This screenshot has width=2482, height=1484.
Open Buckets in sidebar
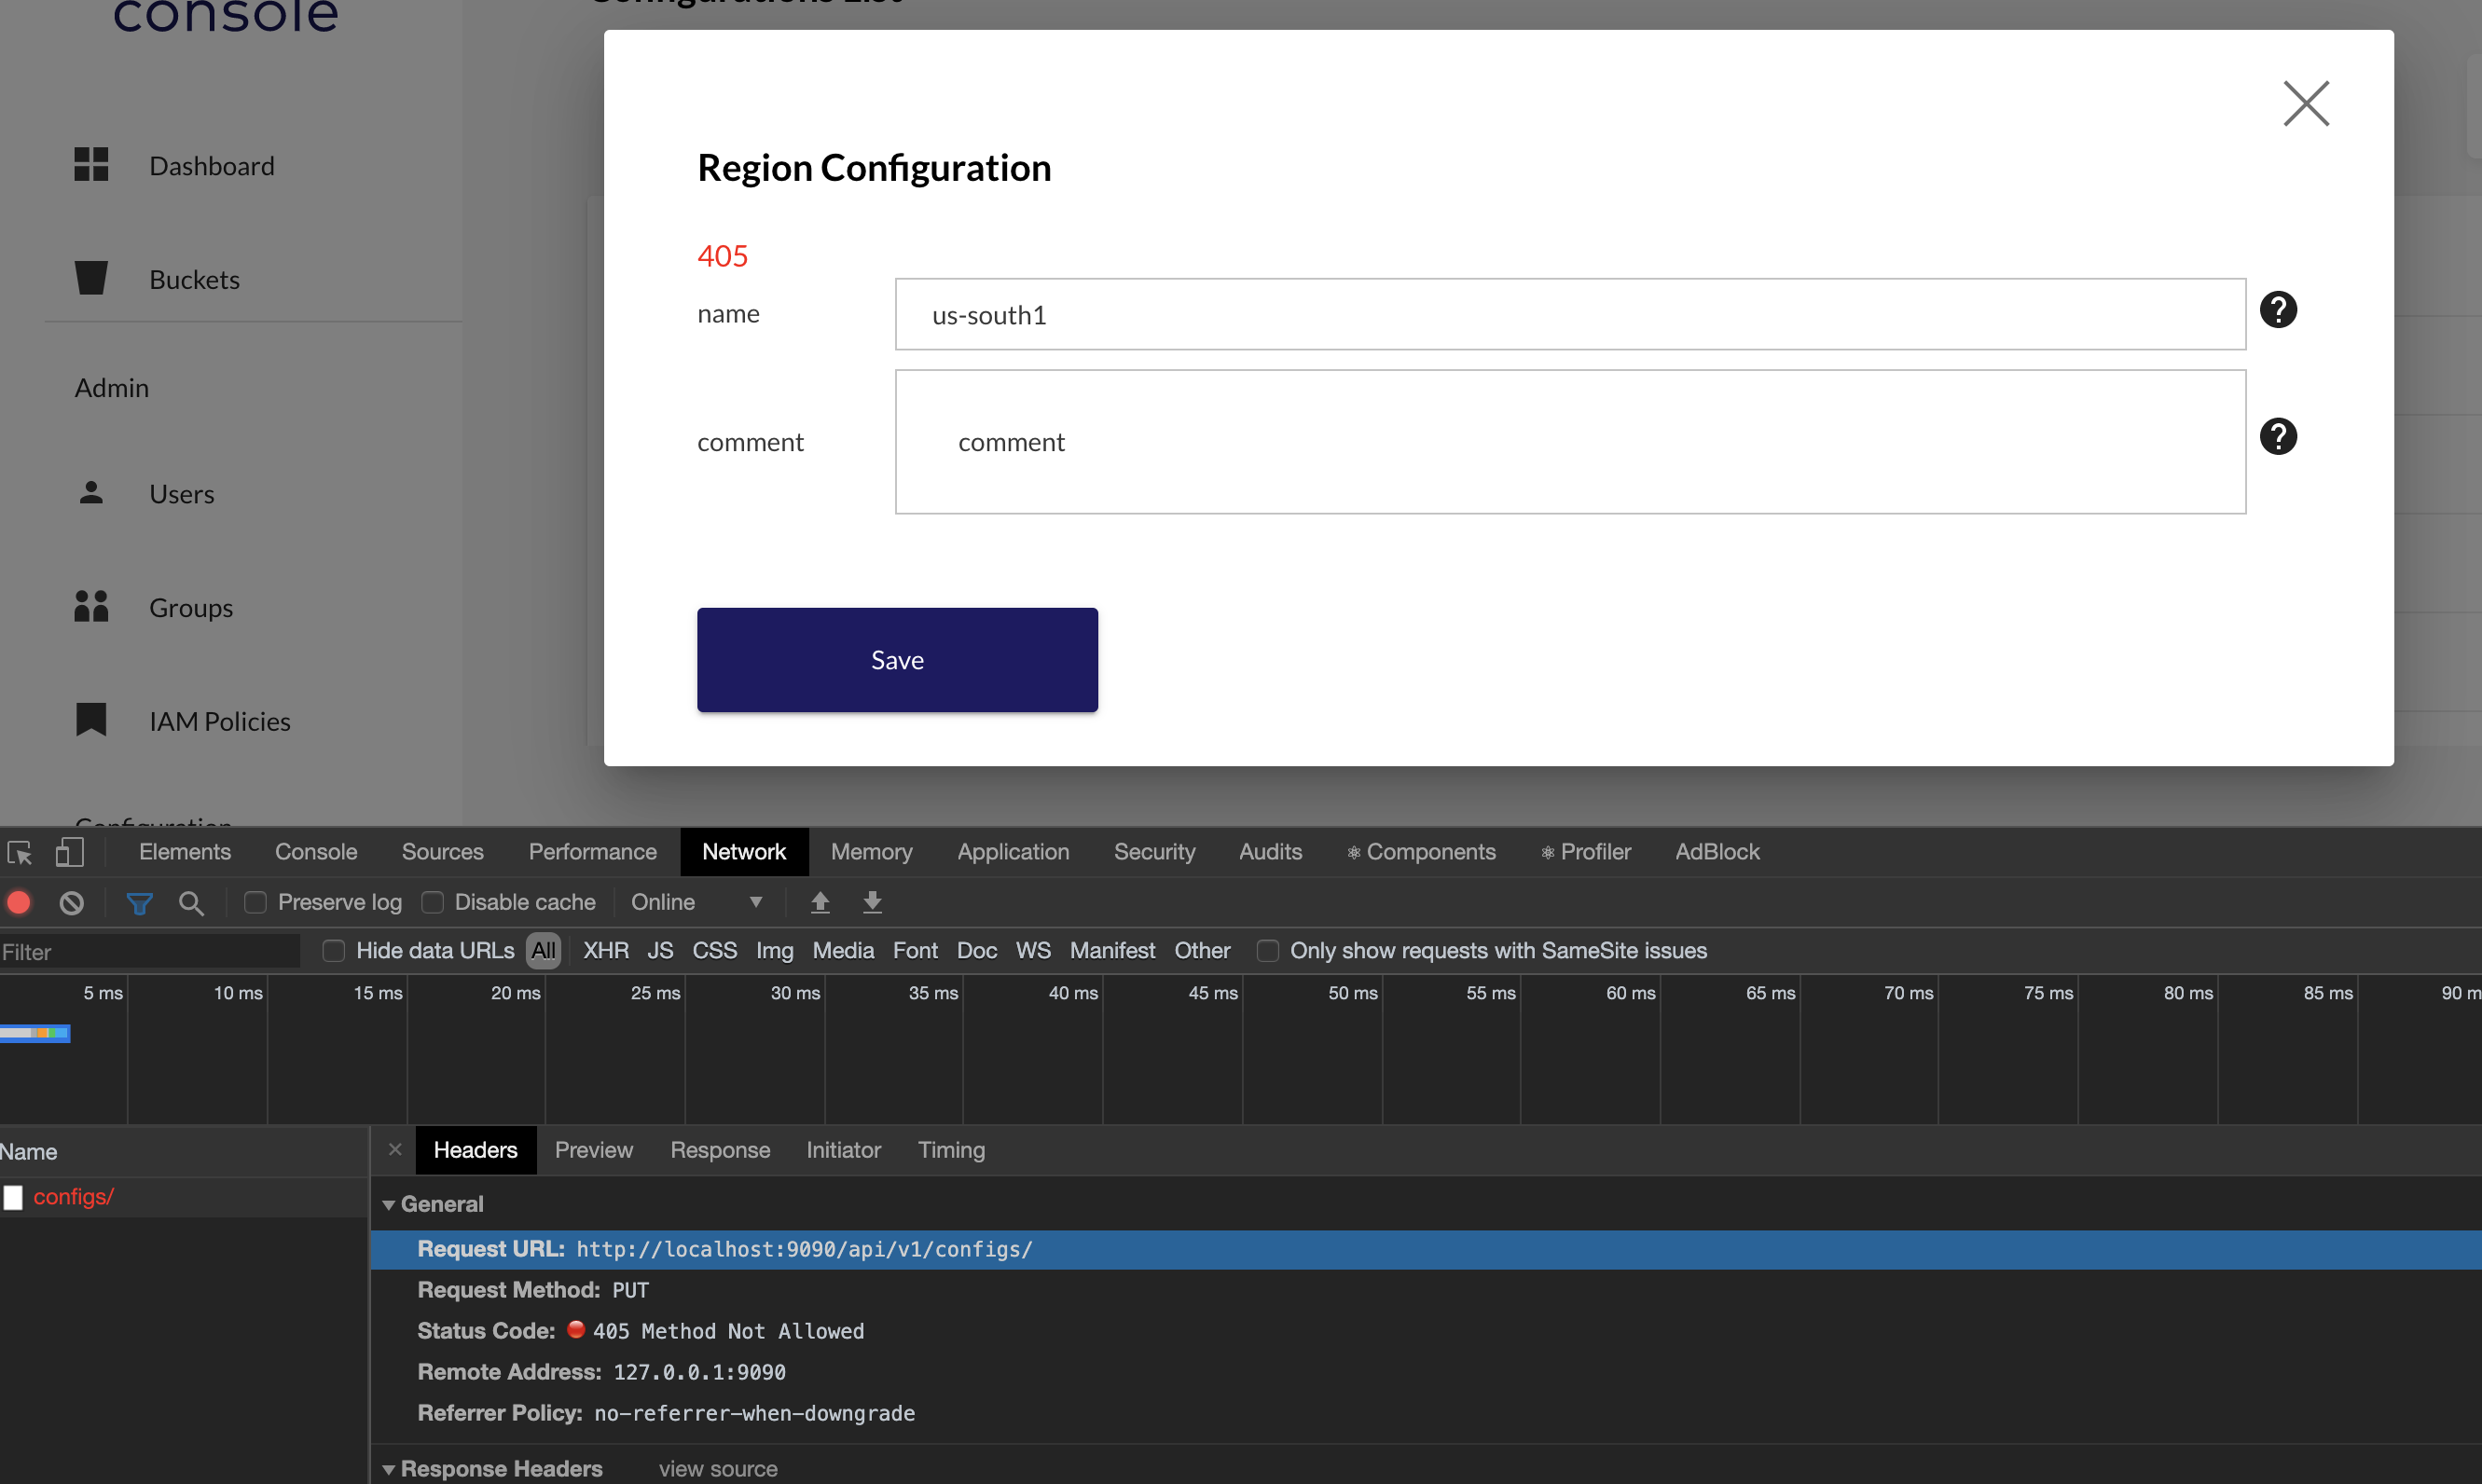(x=195, y=280)
